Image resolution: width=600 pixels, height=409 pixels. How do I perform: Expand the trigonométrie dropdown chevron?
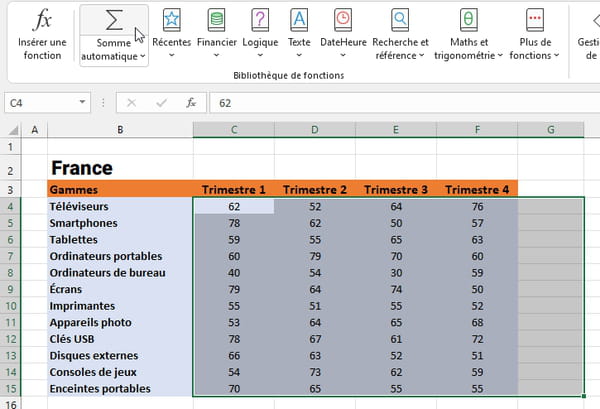point(500,55)
